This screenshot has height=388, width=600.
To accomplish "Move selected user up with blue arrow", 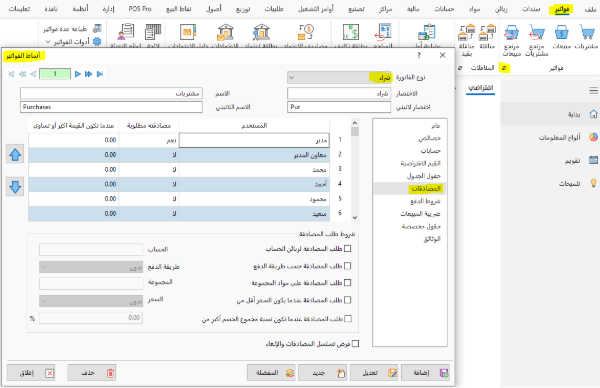I will [x=15, y=154].
